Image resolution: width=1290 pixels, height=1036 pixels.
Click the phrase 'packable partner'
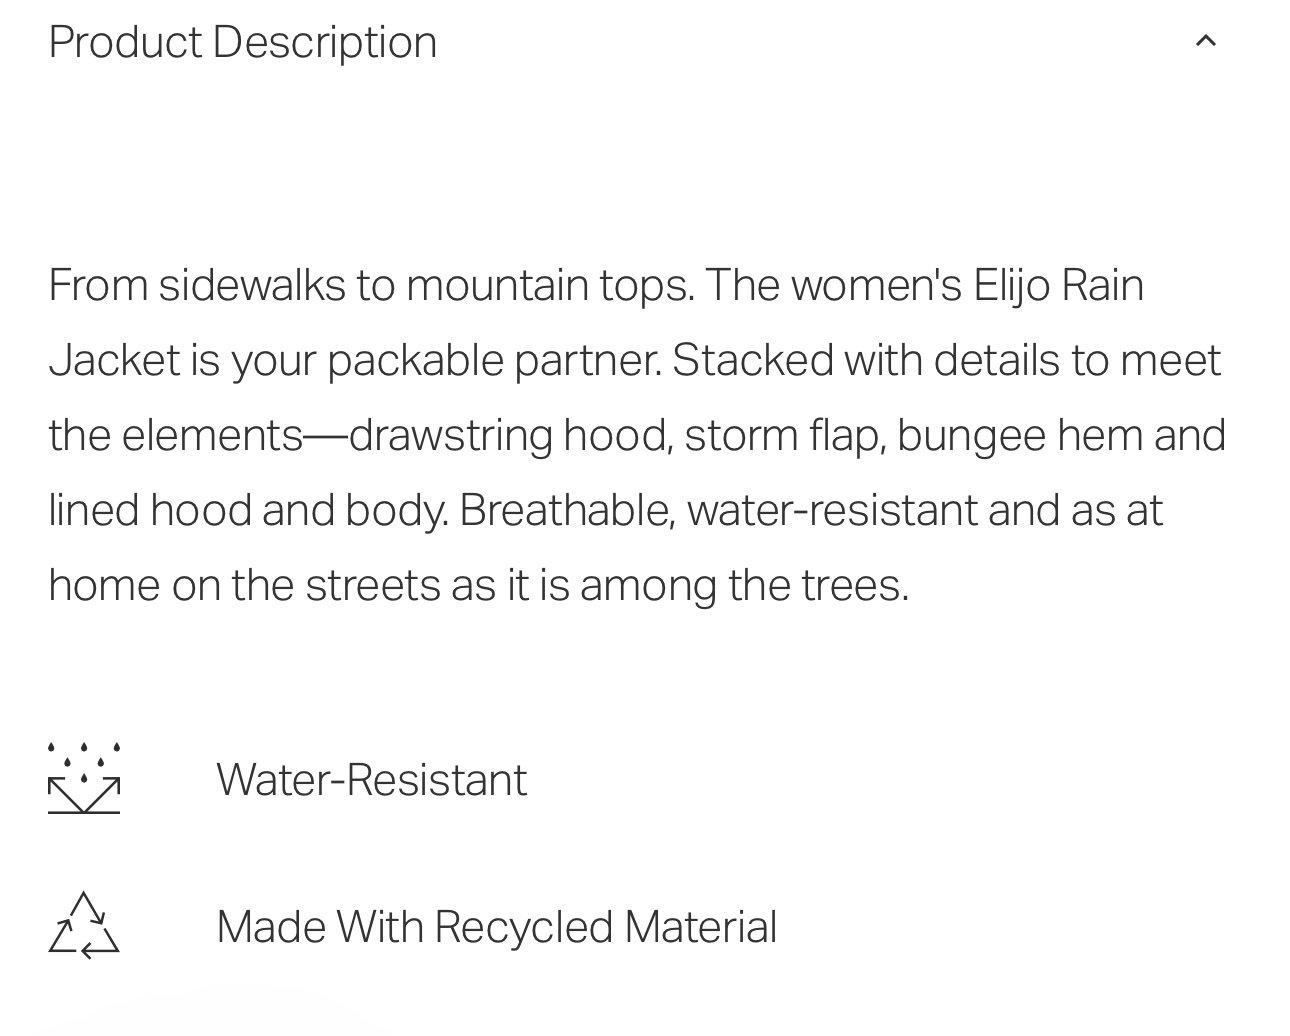[x=494, y=361]
